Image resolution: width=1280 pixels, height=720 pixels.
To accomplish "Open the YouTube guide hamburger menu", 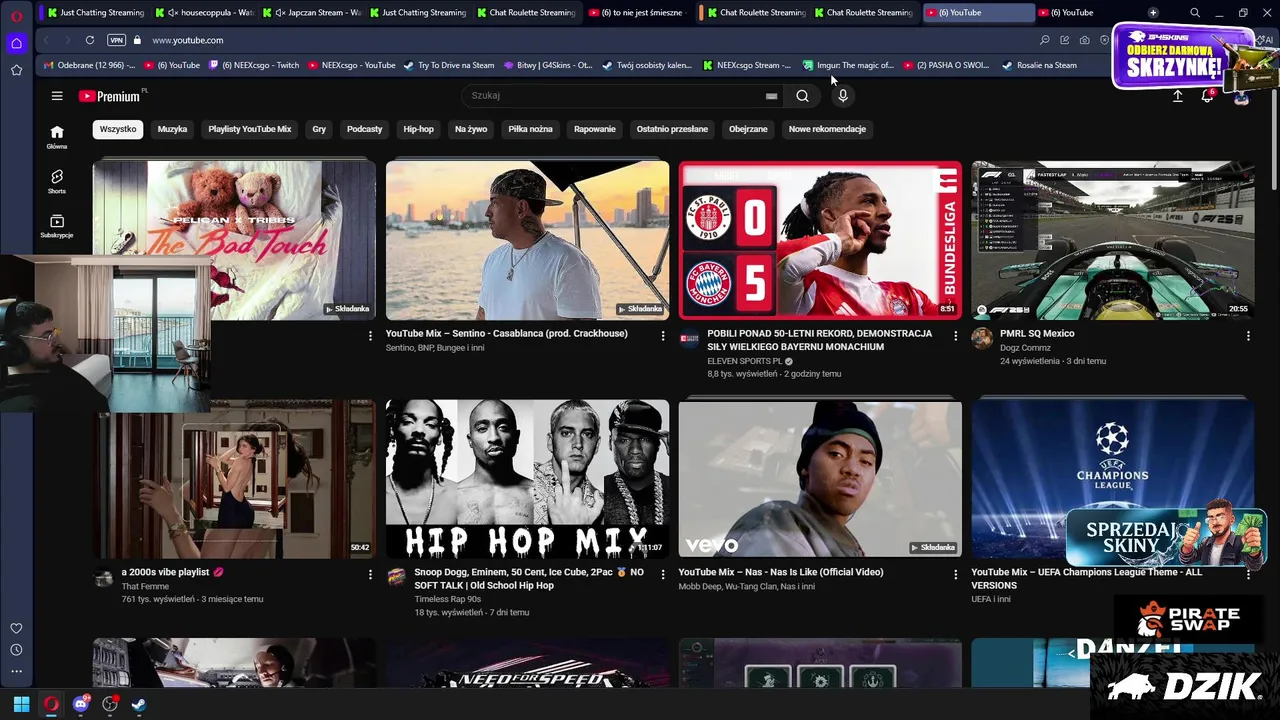I will (57, 96).
